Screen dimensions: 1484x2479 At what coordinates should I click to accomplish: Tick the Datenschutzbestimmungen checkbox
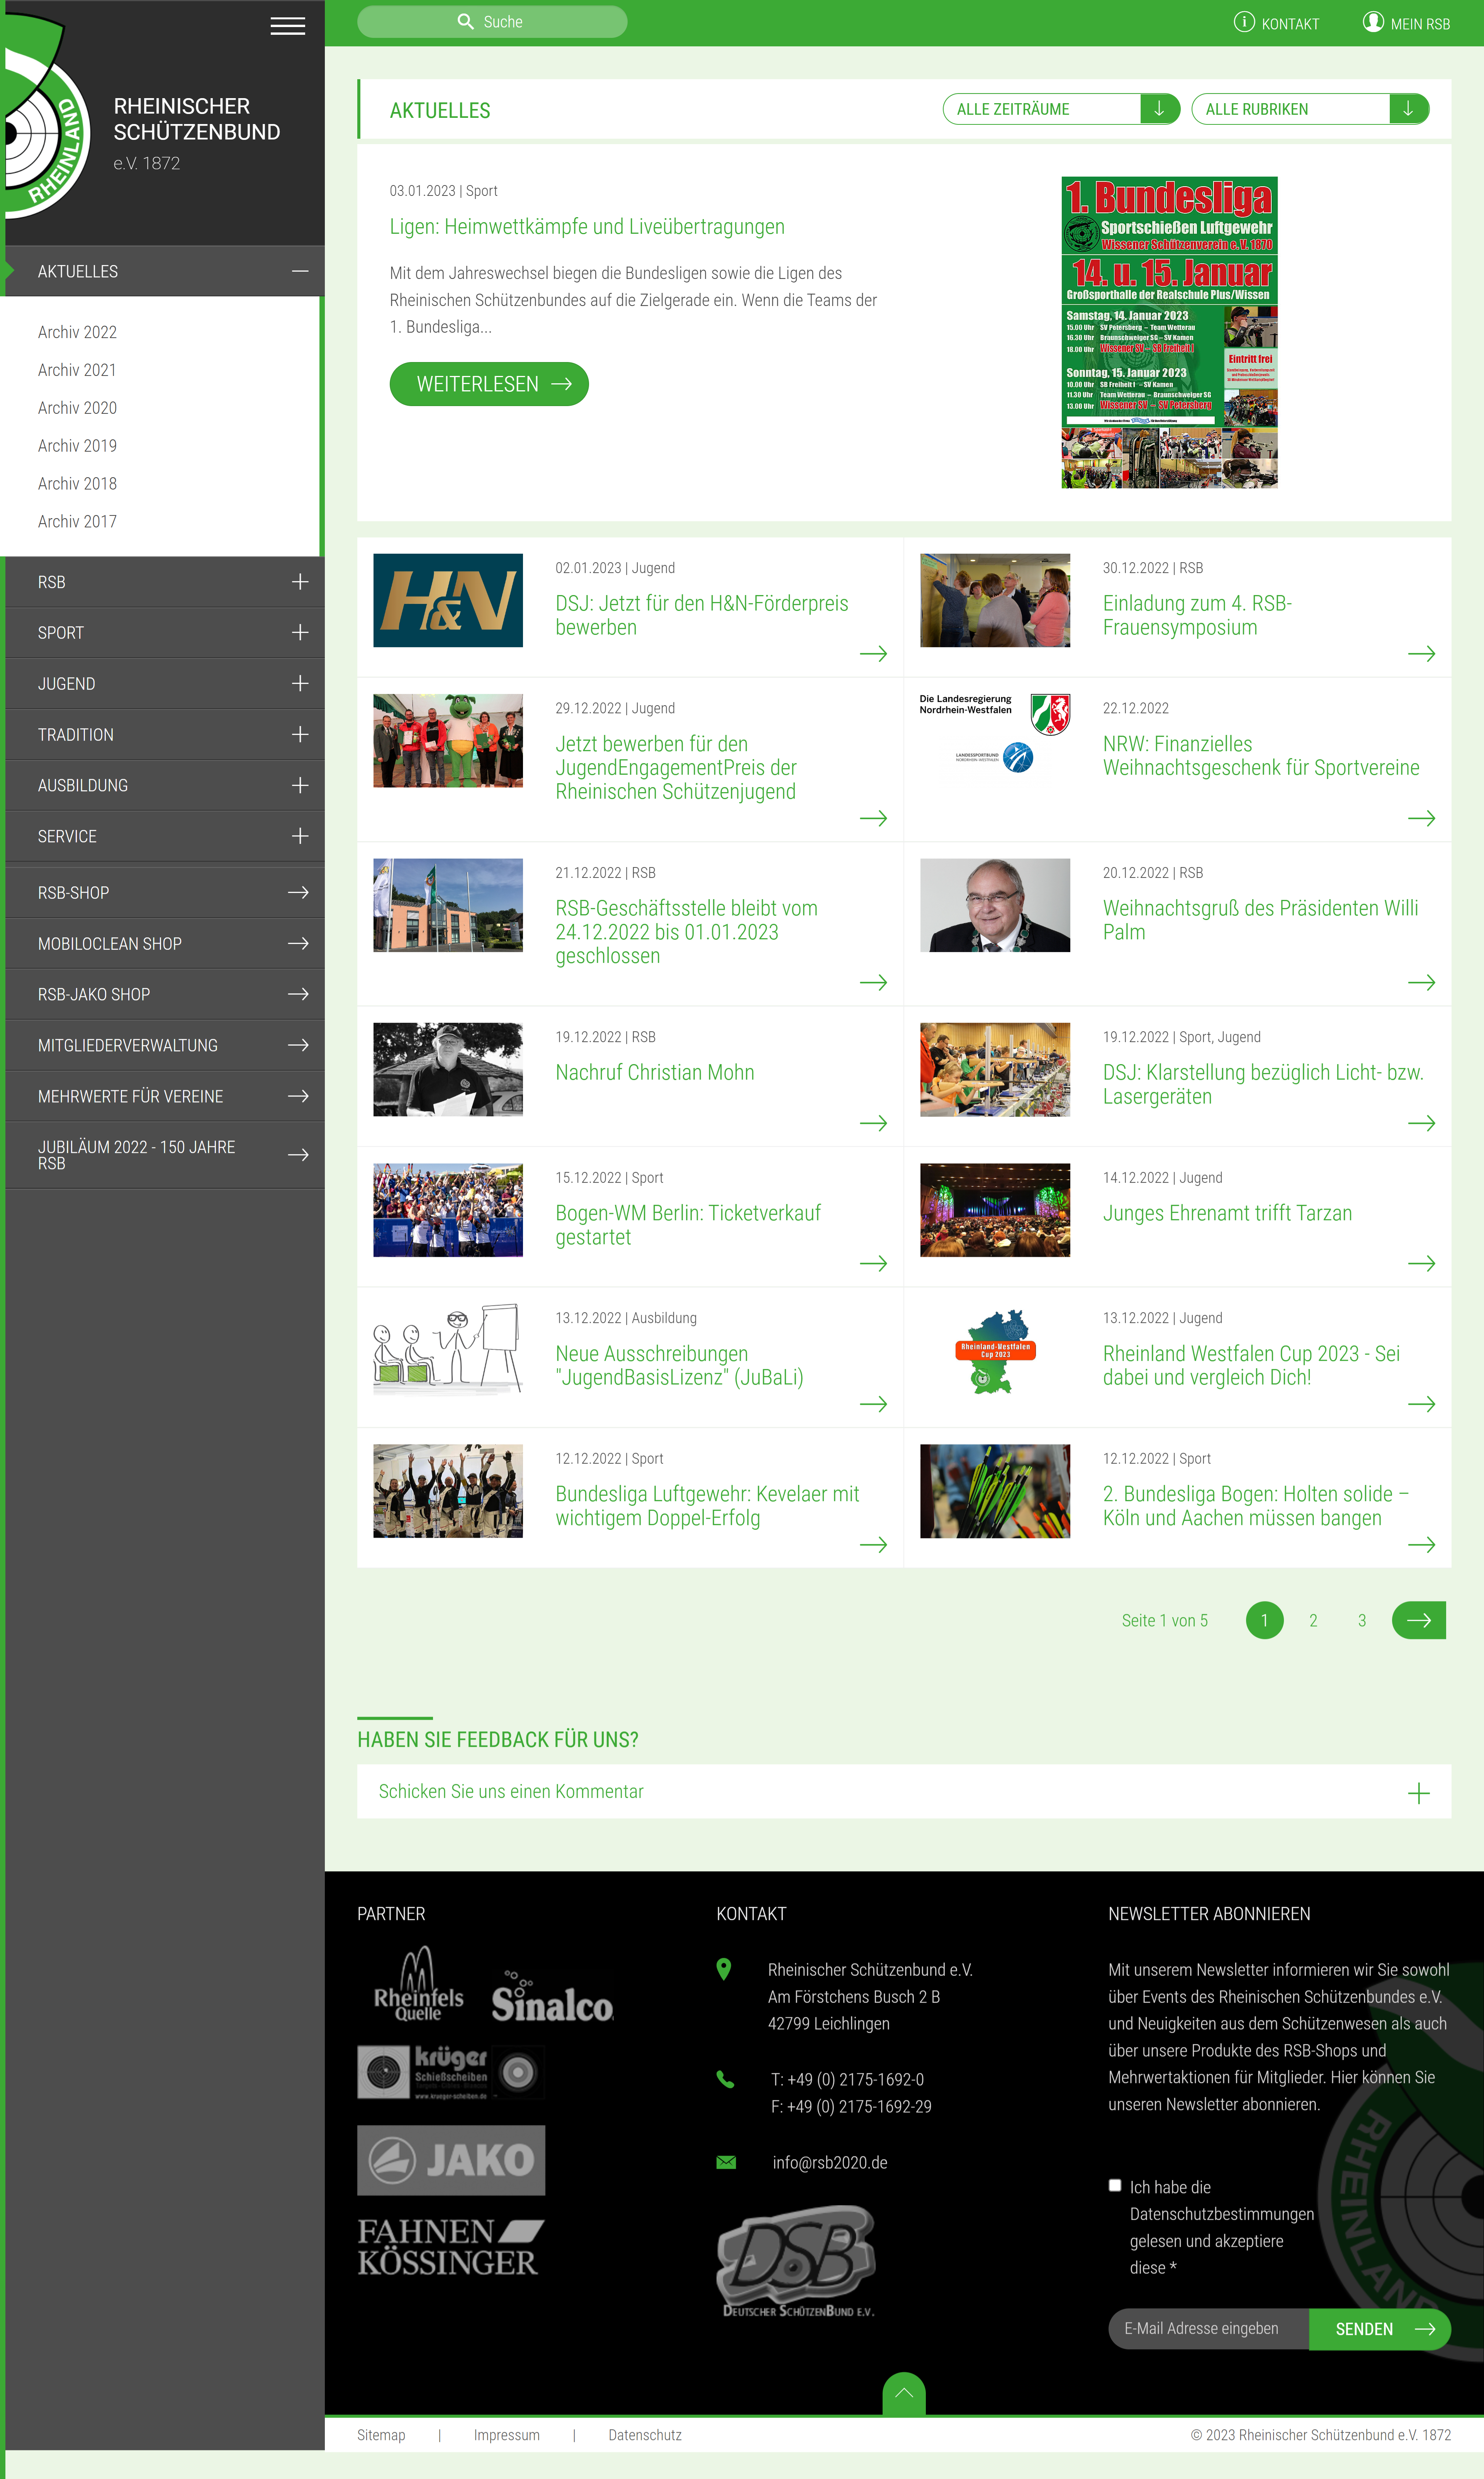click(x=1115, y=2186)
